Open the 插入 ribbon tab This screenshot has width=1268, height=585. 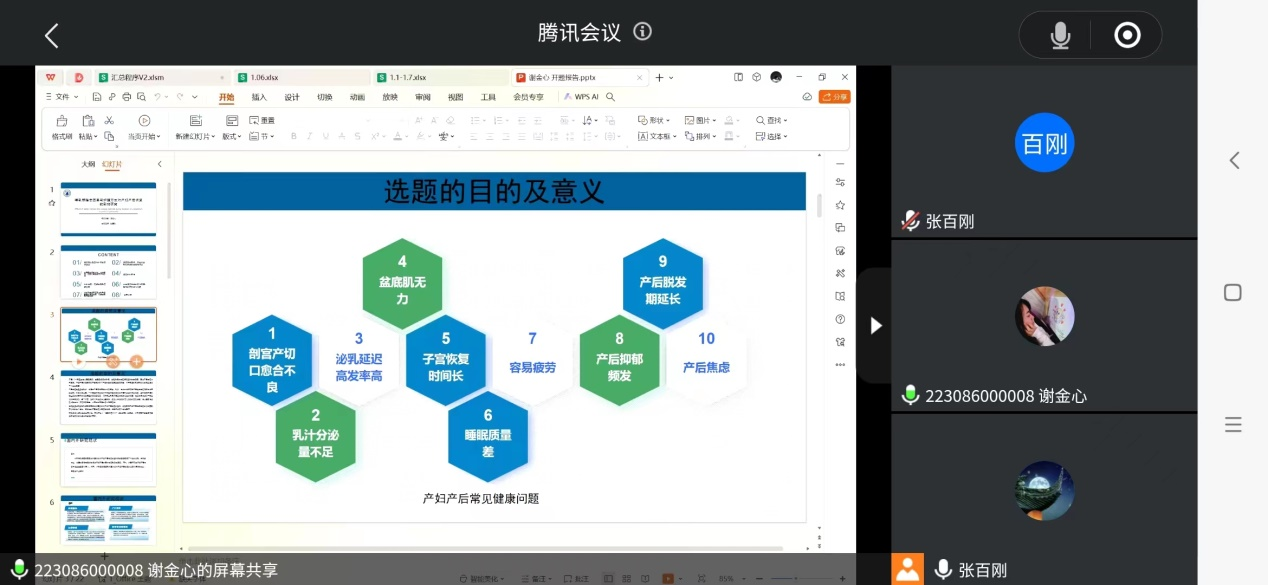259,97
